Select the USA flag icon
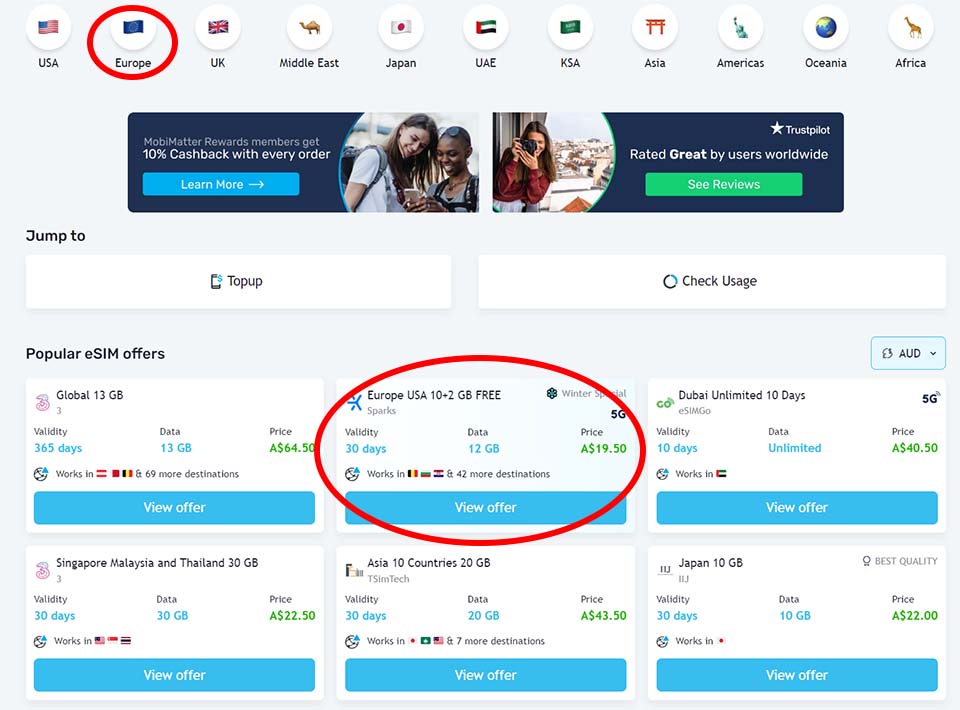The image size is (960, 710). pyautogui.click(x=48, y=27)
